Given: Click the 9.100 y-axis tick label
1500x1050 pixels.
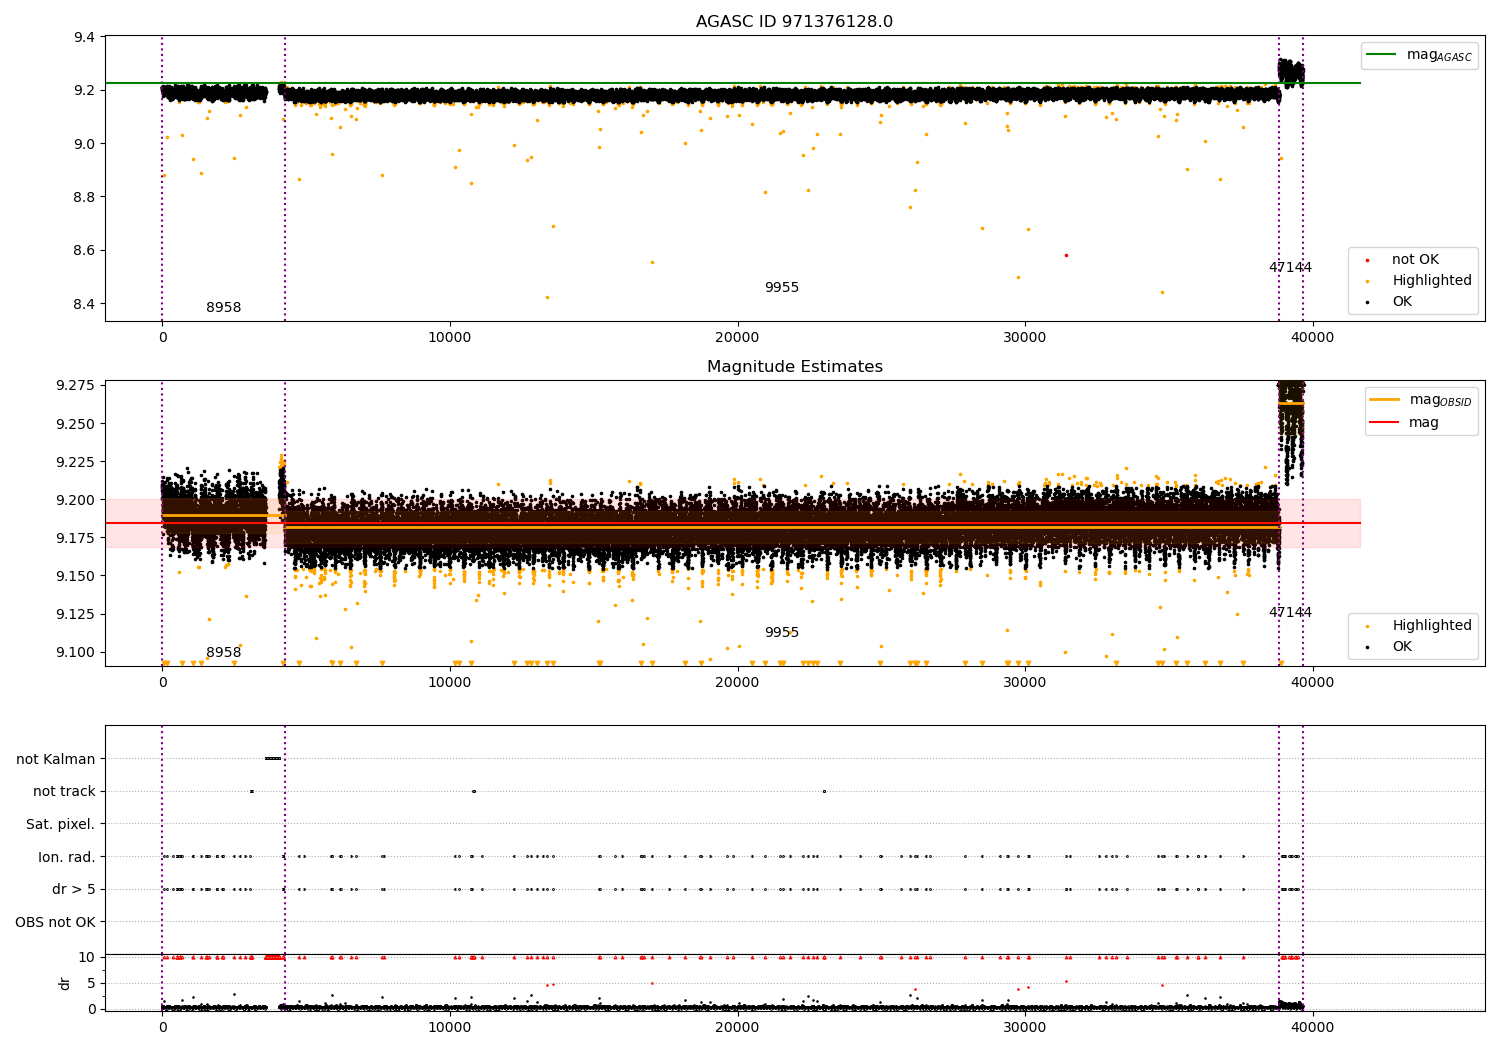Looking at the screenshot, I should (x=76, y=652).
